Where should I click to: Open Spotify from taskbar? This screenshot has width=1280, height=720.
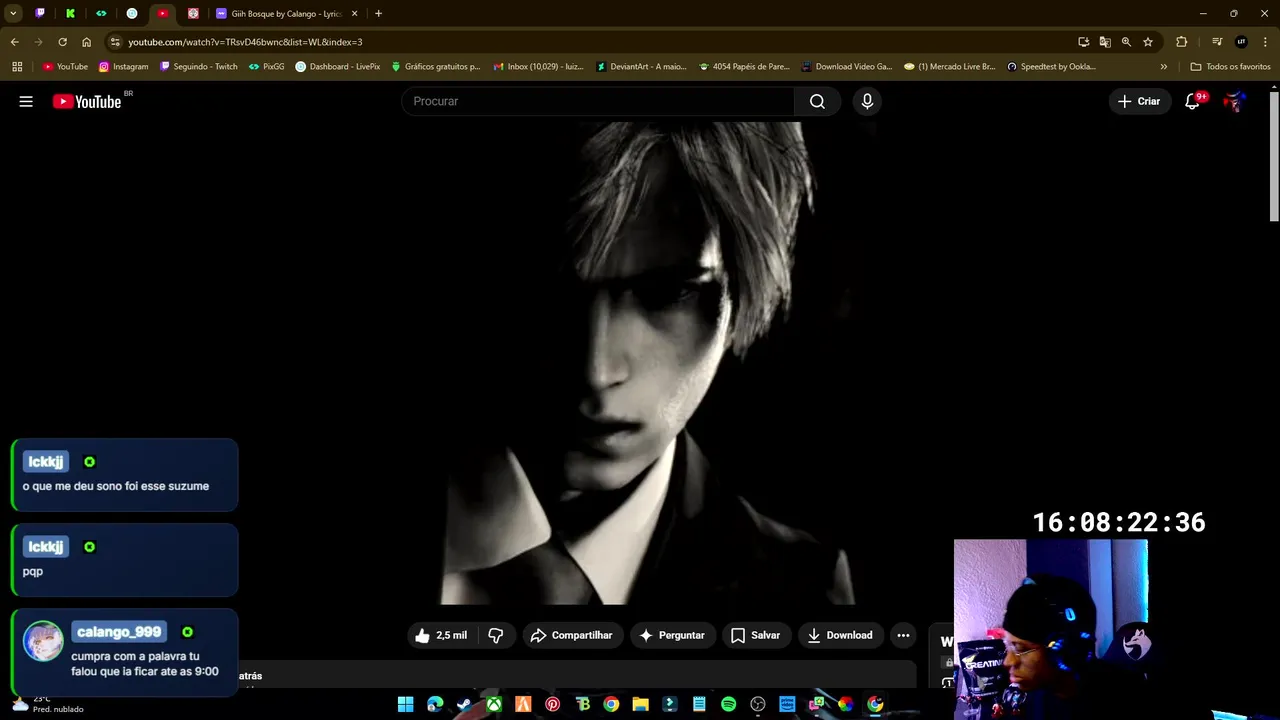728,705
